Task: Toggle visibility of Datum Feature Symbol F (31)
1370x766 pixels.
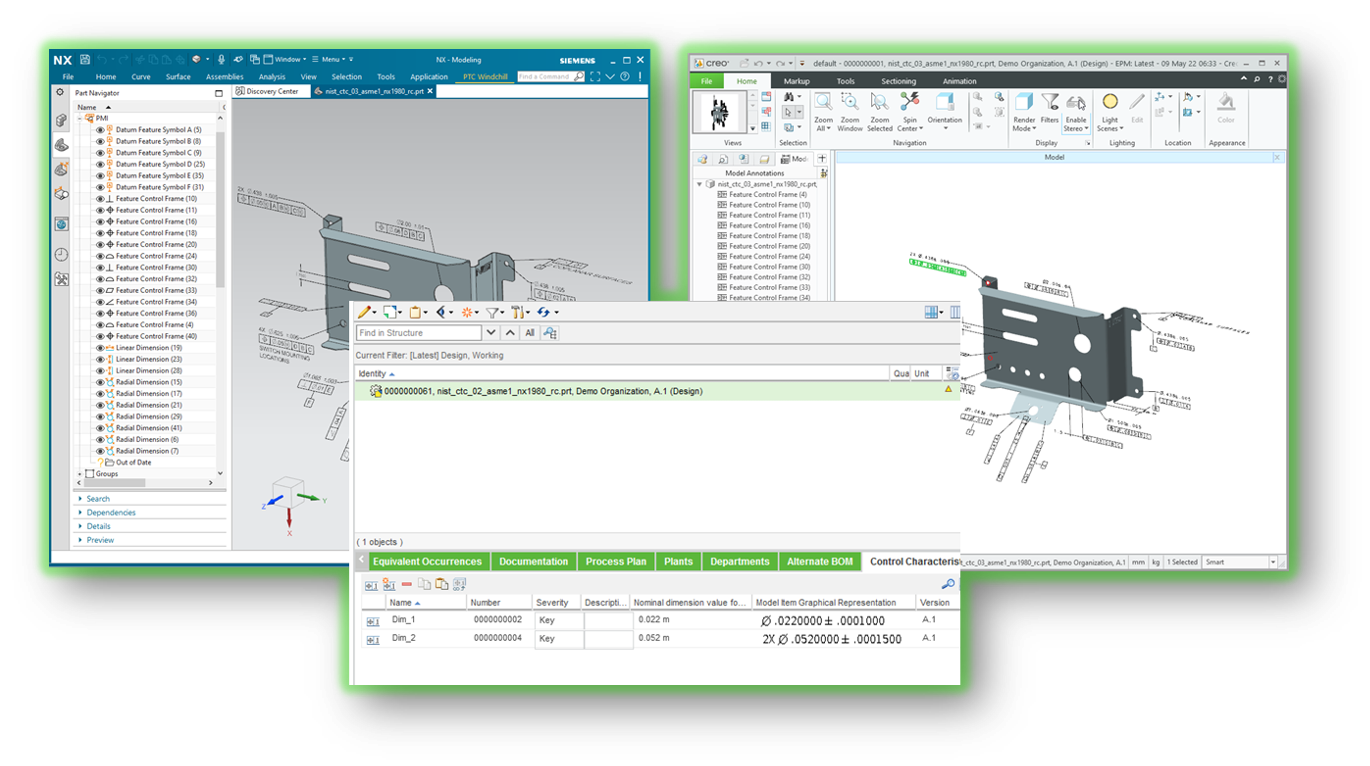Action: coord(100,187)
